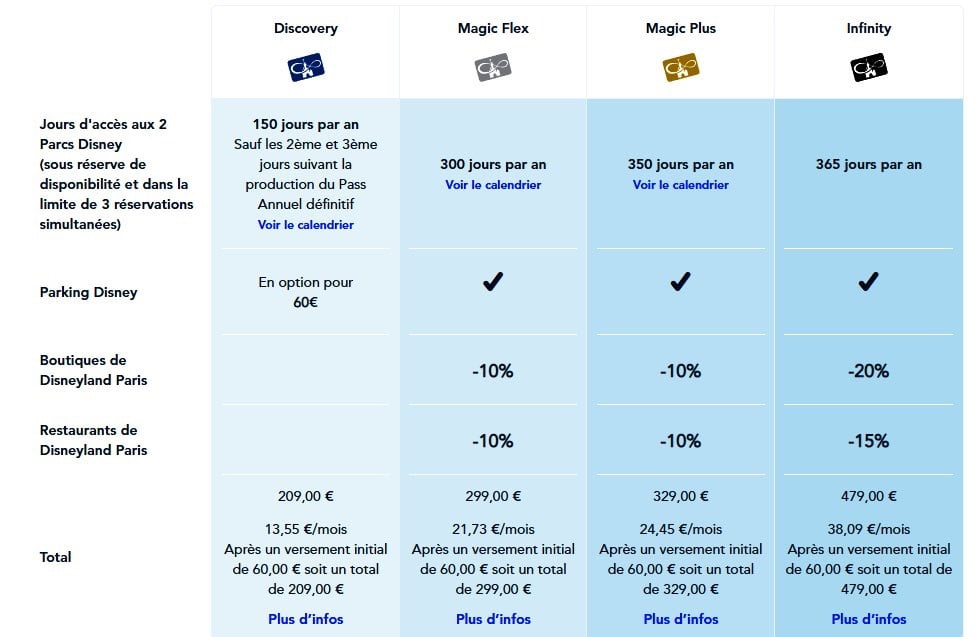Open Plus d'infos for Infinity pass
The height and width of the screenshot is (637, 979).
click(x=868, y=619)
